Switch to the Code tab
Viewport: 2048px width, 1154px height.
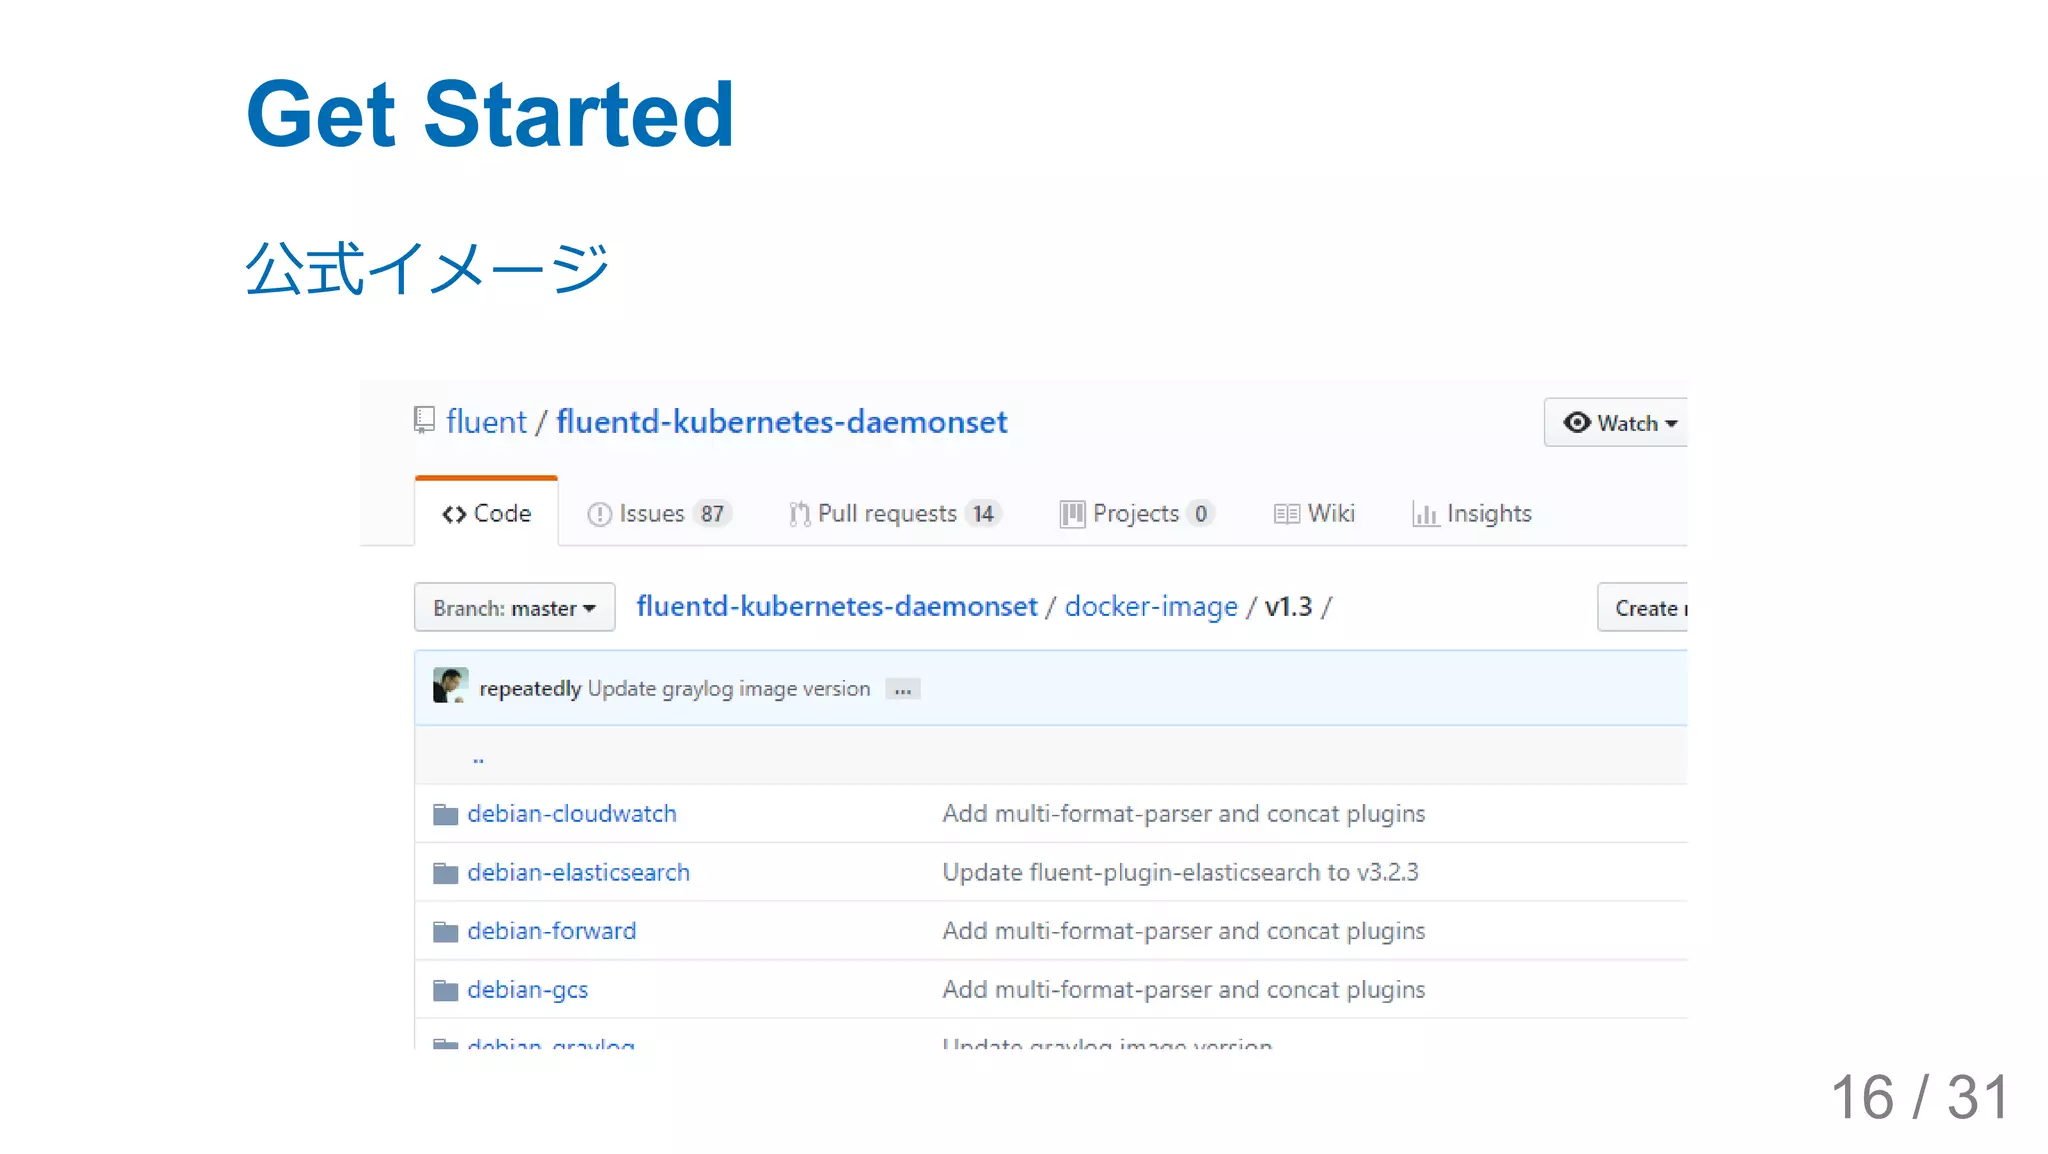[486, 513]
